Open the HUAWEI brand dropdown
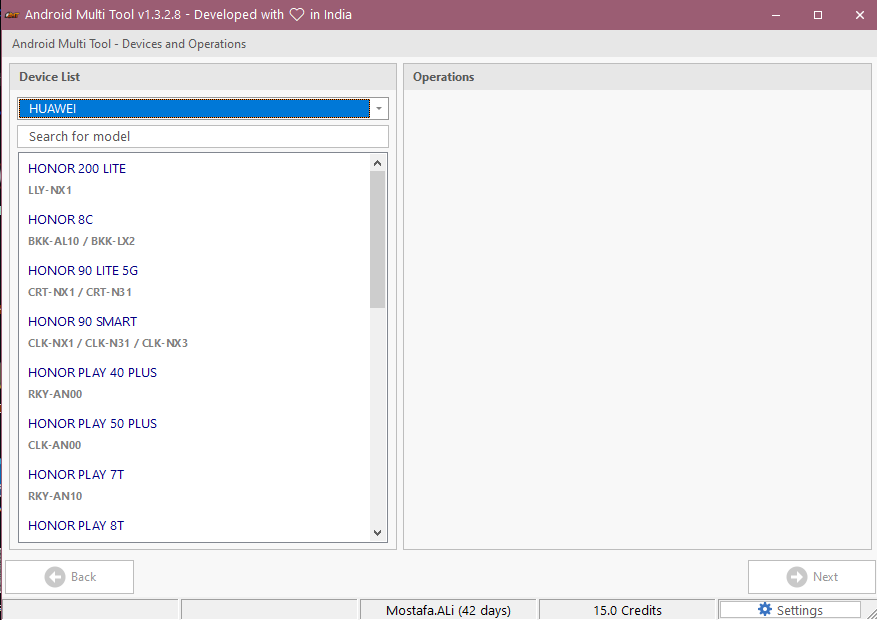Image resolution: width=877 pixels, height=620 pixels. pos(202,108)
